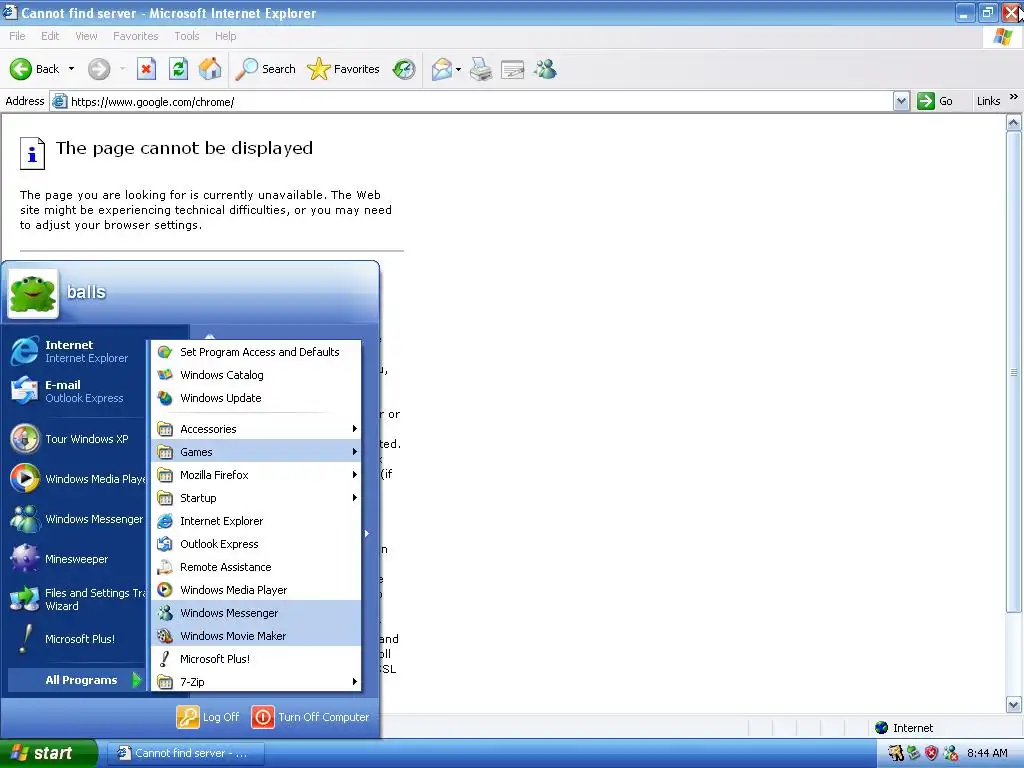Viewport: 1024px width, 768px height.
Task: Click the Links toolbar label
Action: coord(988,101)
